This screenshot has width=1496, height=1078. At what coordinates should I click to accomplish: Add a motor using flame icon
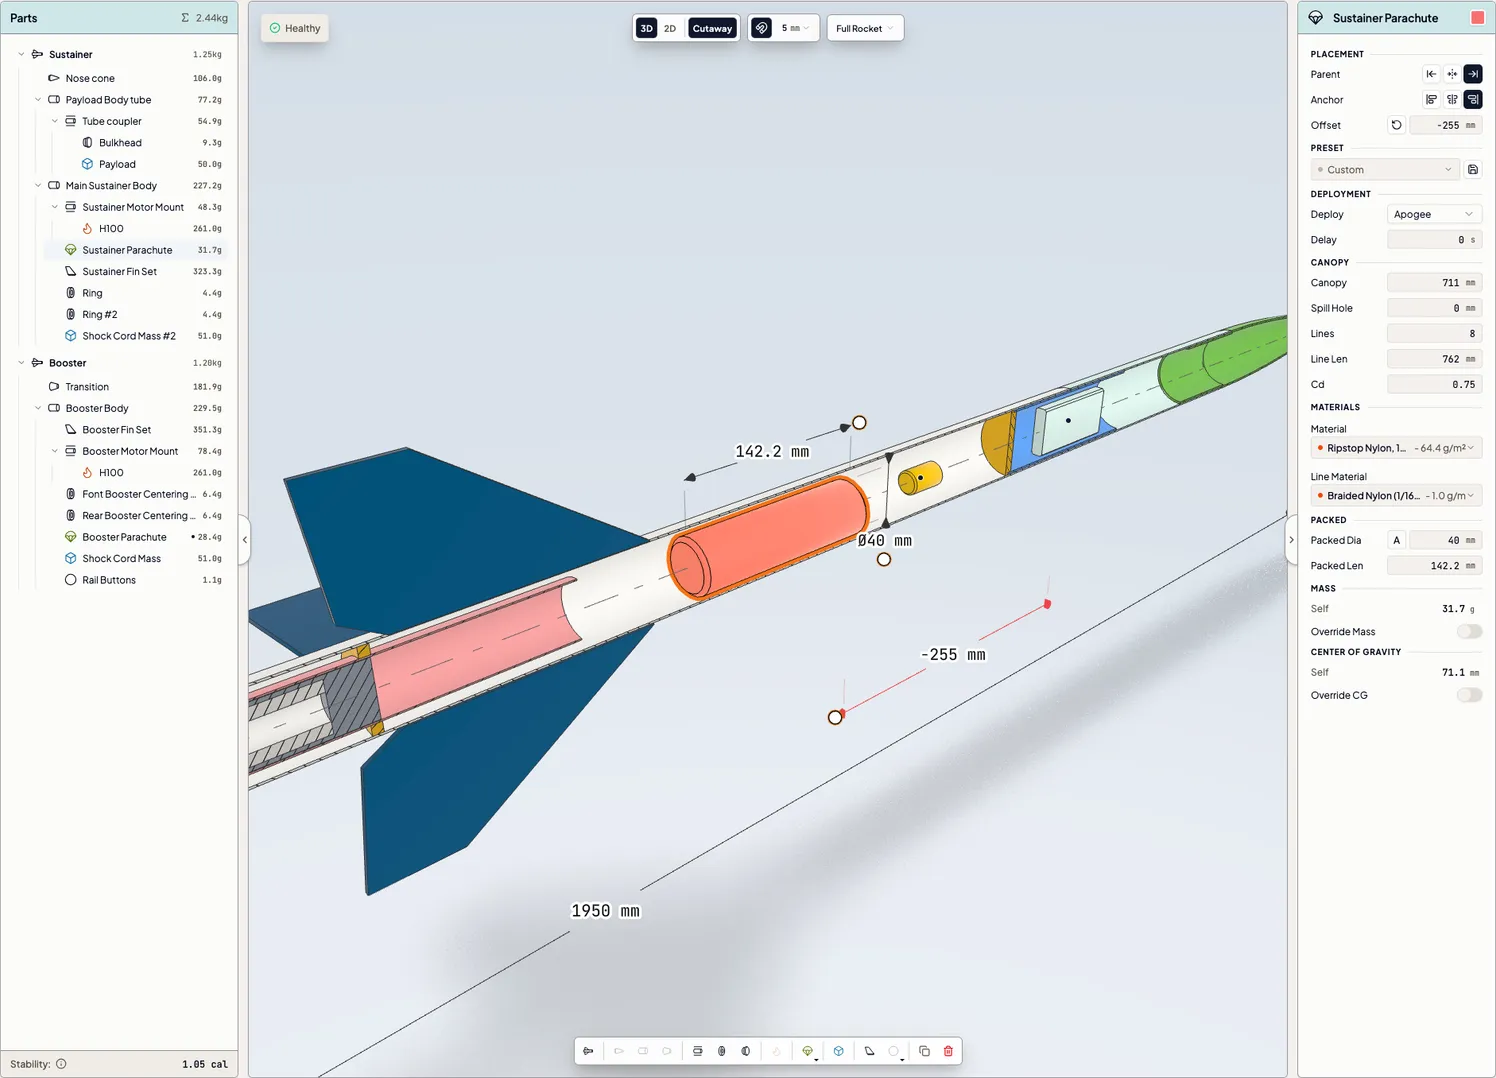[x=777, y=1051]
